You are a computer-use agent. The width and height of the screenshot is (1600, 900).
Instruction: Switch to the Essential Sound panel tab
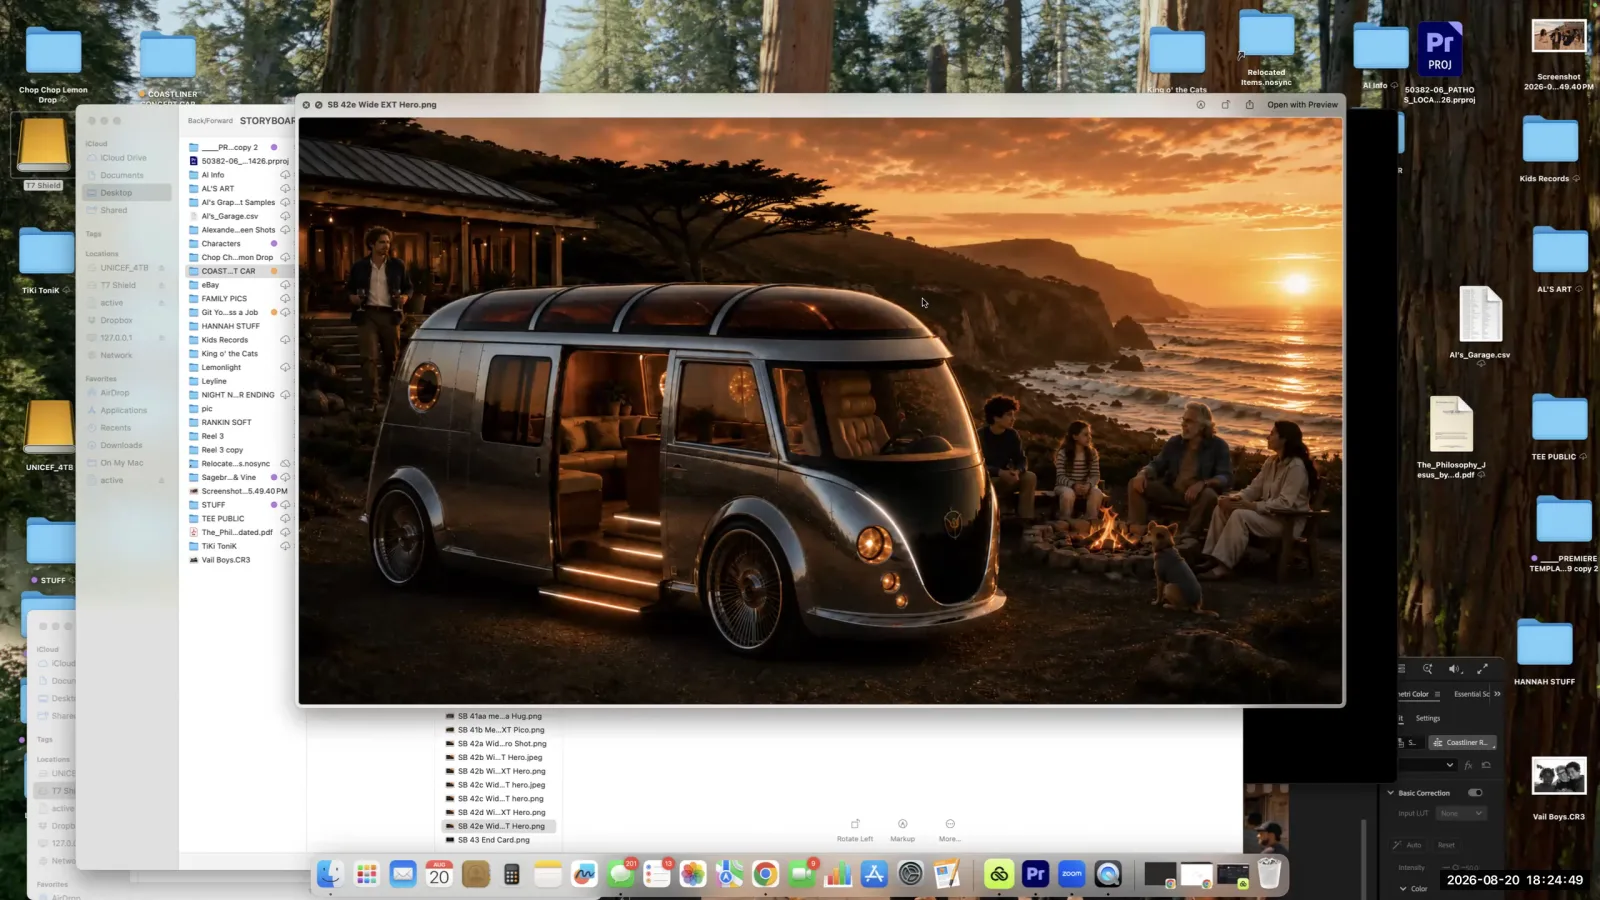[1471, 694]
